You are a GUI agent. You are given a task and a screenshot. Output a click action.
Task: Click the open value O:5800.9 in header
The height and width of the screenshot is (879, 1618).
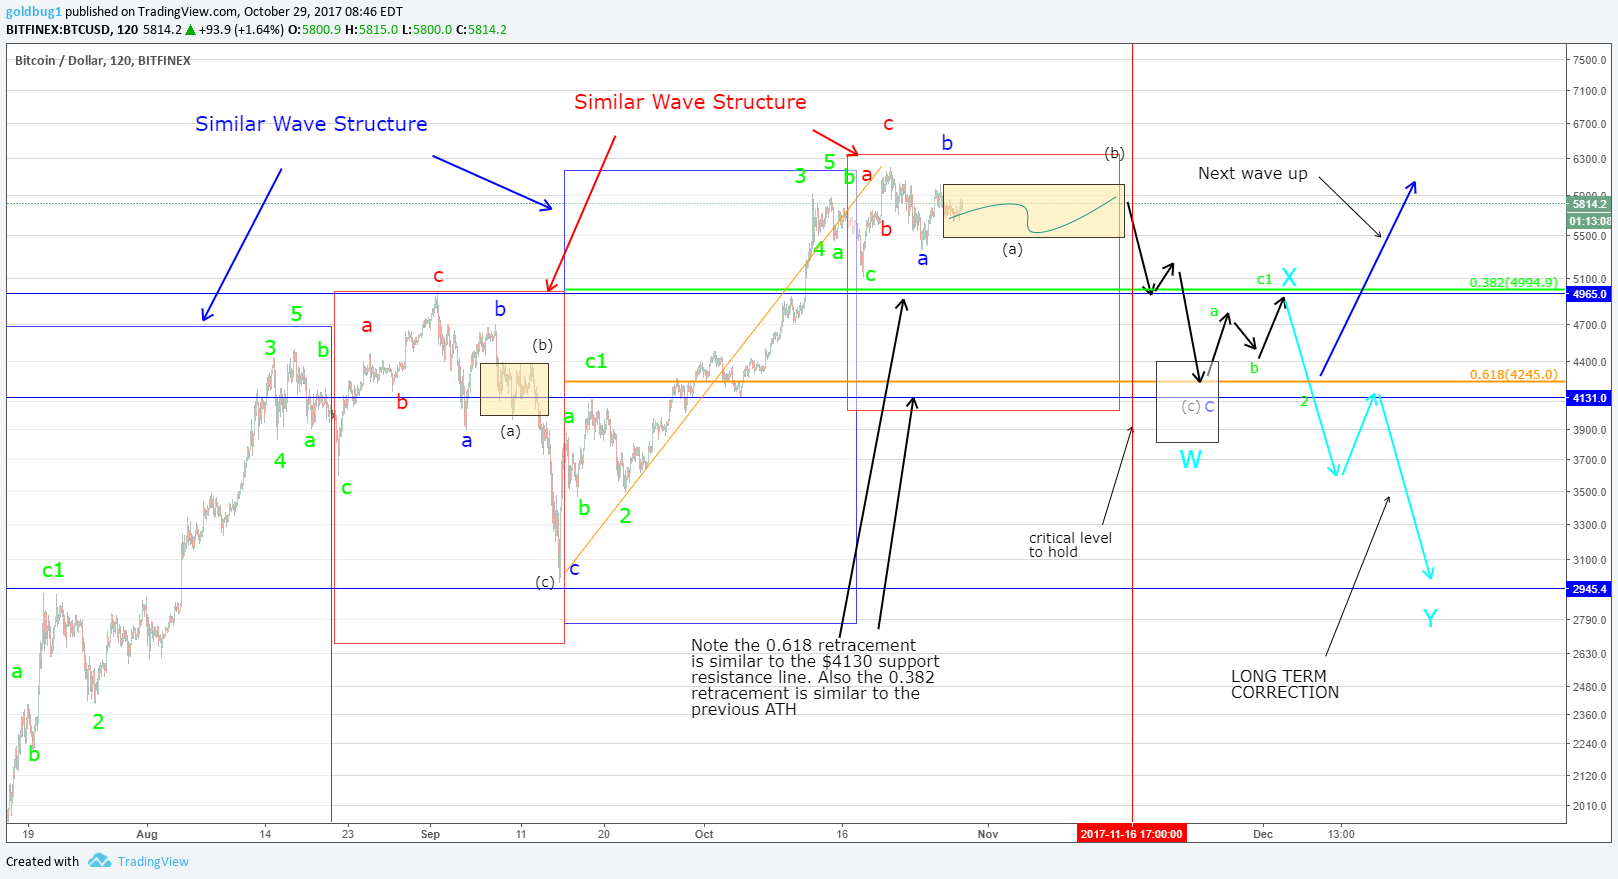314,30
